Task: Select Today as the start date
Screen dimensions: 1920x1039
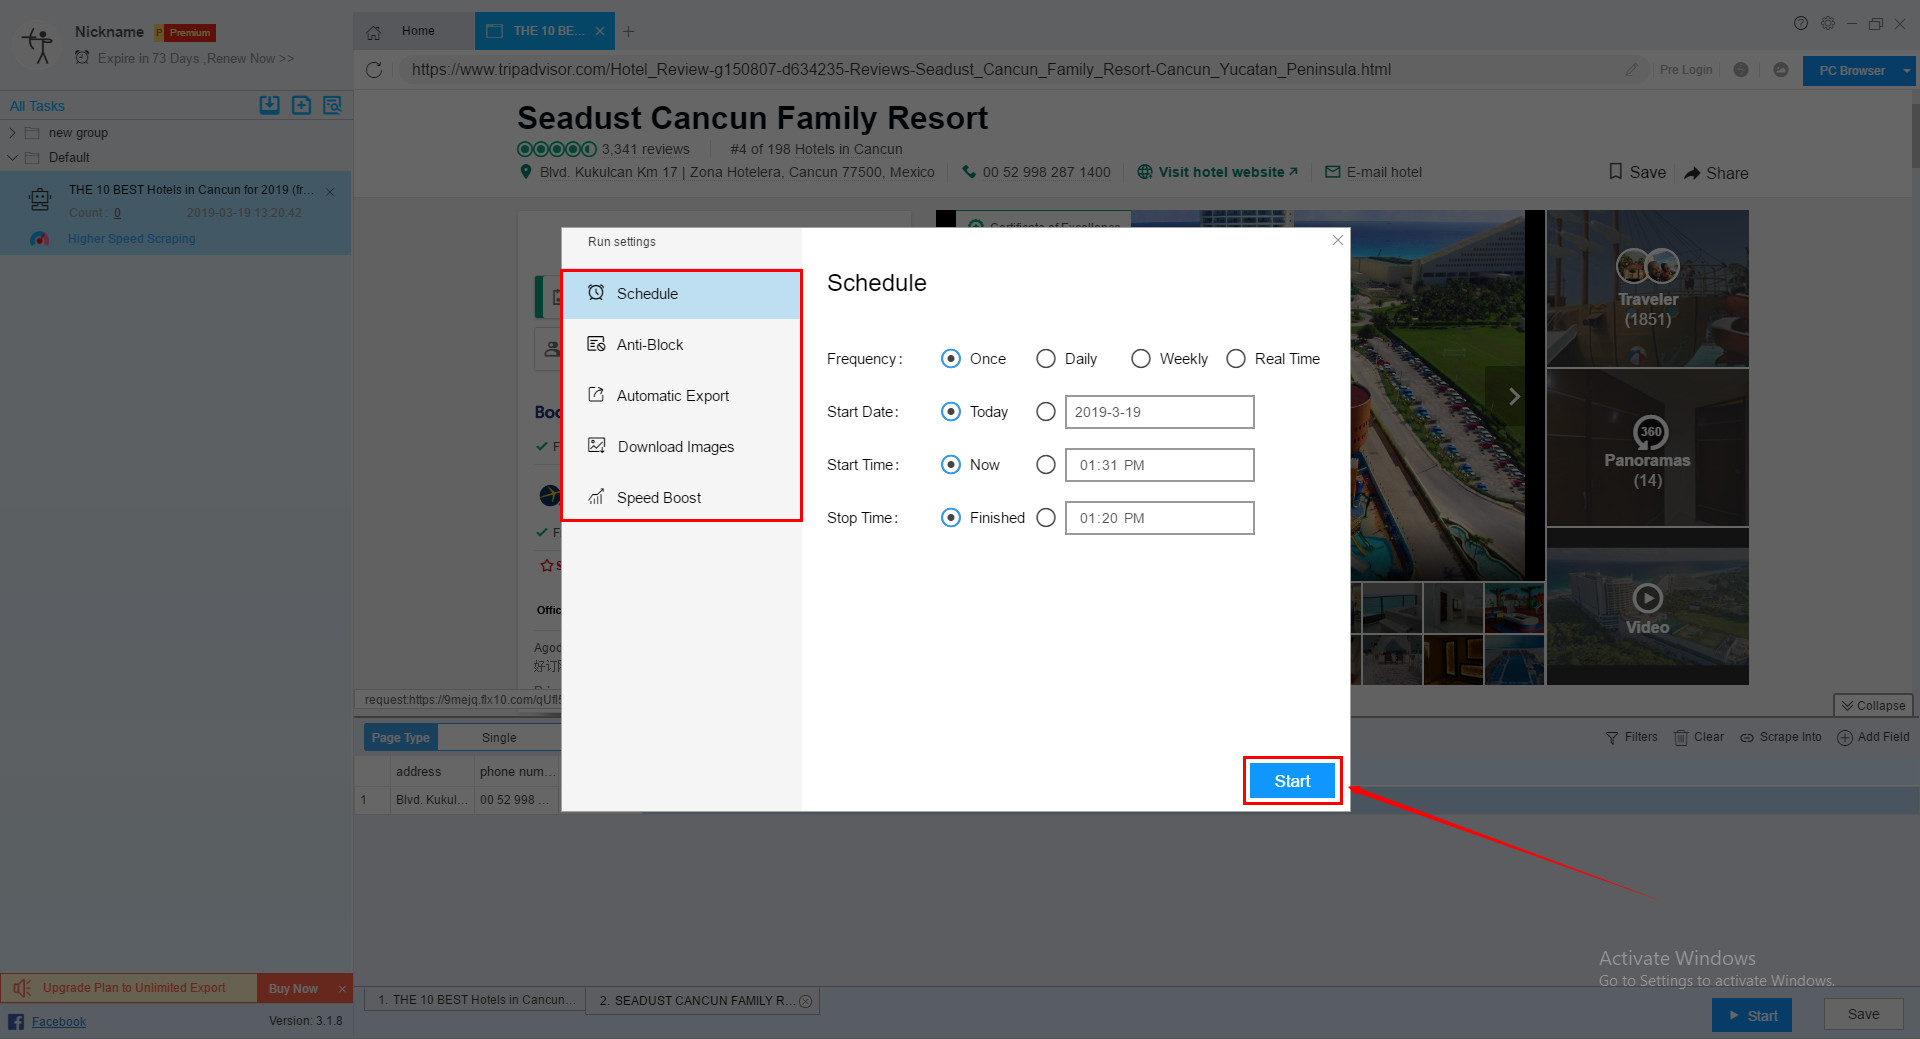Action: pyautogui.click(x=951, y=412)
